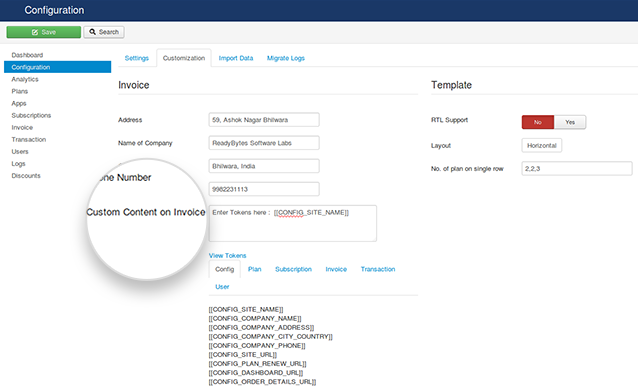
Task: Open Dashboard in the sidebar
Action: coord(27,55)
